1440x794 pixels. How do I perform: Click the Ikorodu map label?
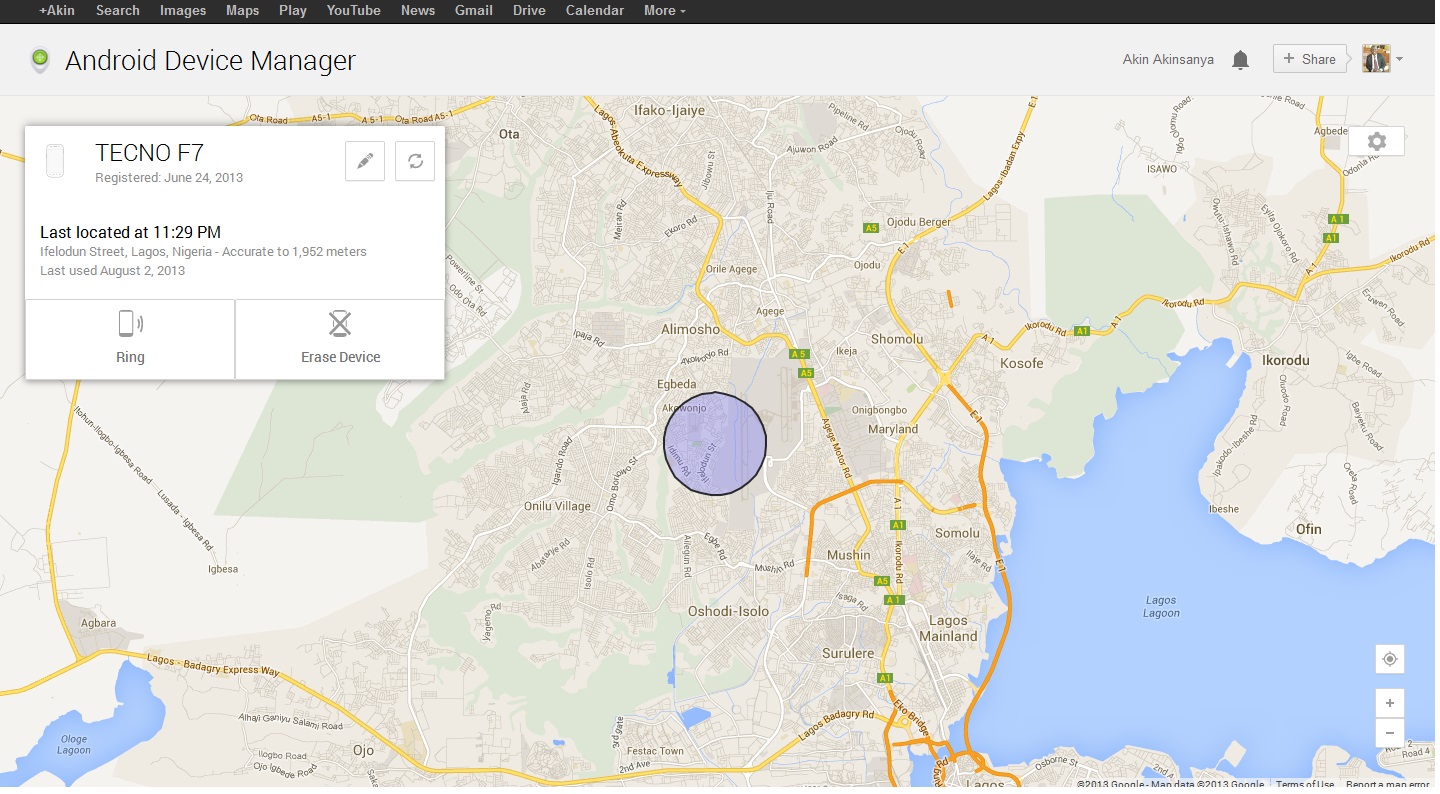(x=1286, y=360)
